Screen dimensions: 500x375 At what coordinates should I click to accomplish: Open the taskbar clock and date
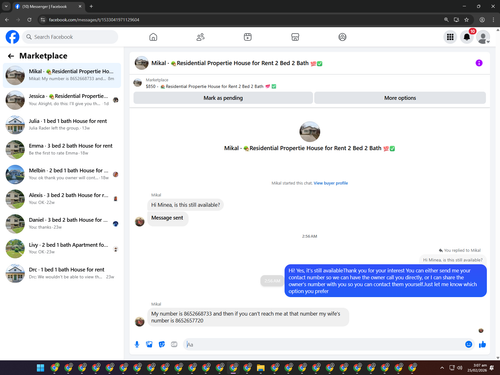[477, 368]
